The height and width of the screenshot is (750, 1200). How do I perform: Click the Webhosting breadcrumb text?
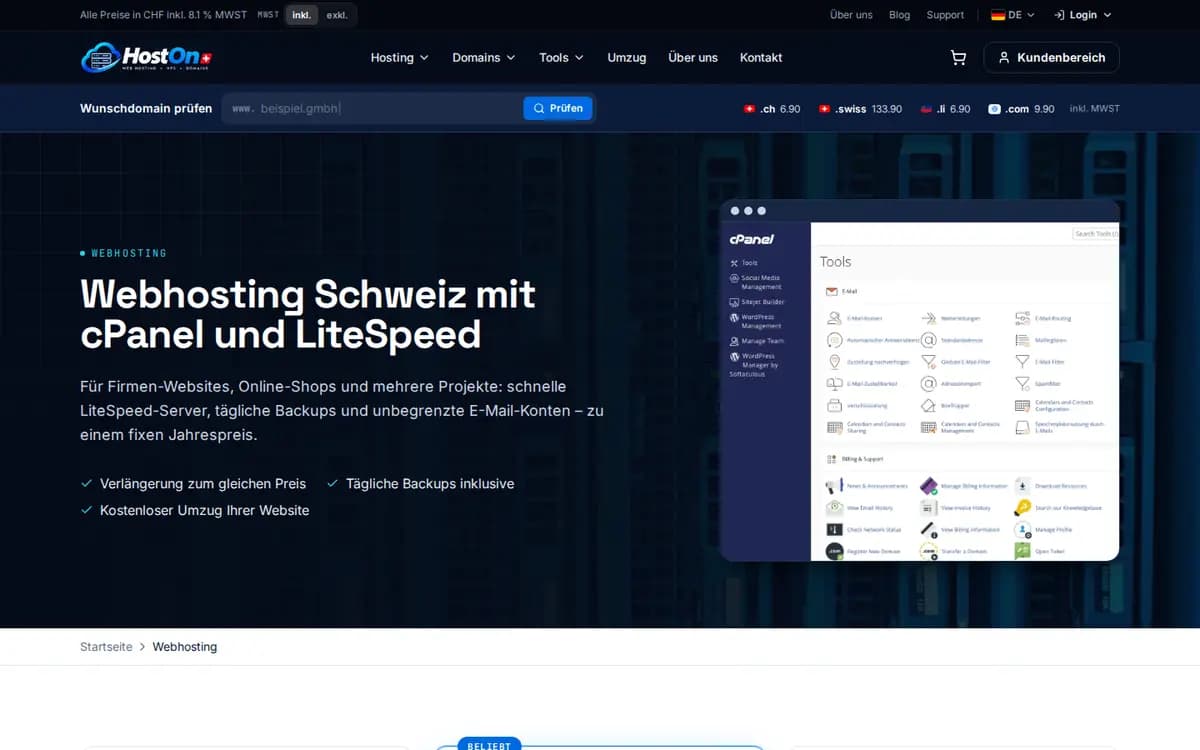pos(185,647)
